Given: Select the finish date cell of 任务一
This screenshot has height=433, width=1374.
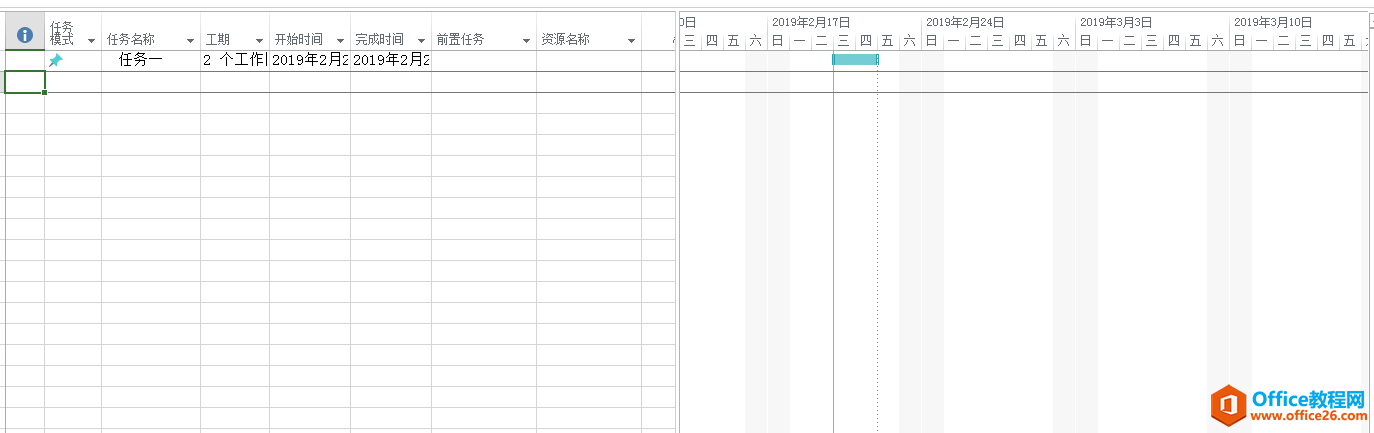Looking at the screenshot, I should click(391, 61).
